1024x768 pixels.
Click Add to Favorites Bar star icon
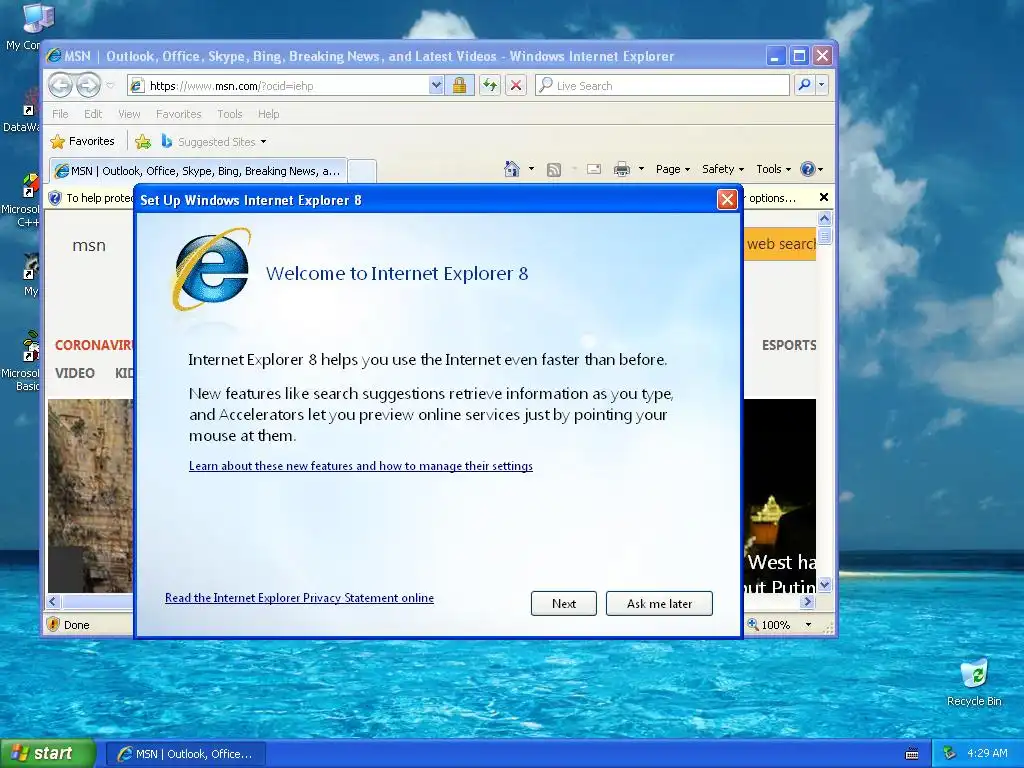coord(143,142)
